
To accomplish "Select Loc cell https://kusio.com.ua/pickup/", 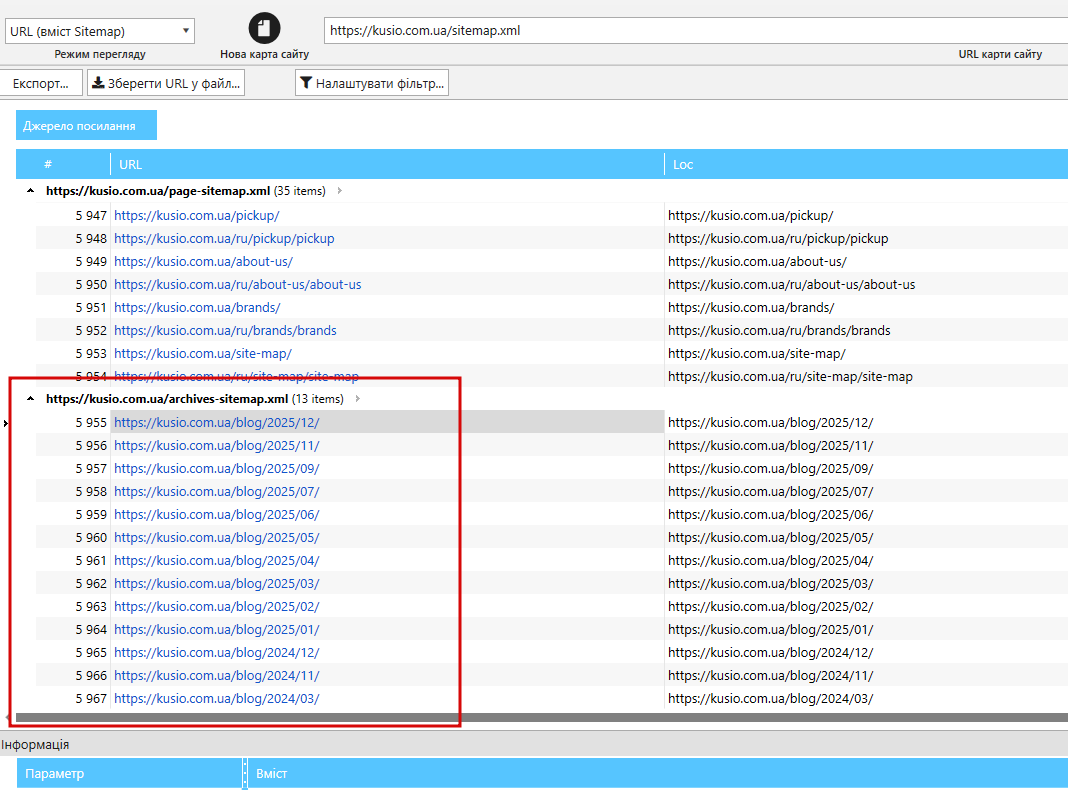I will (751, 215).
